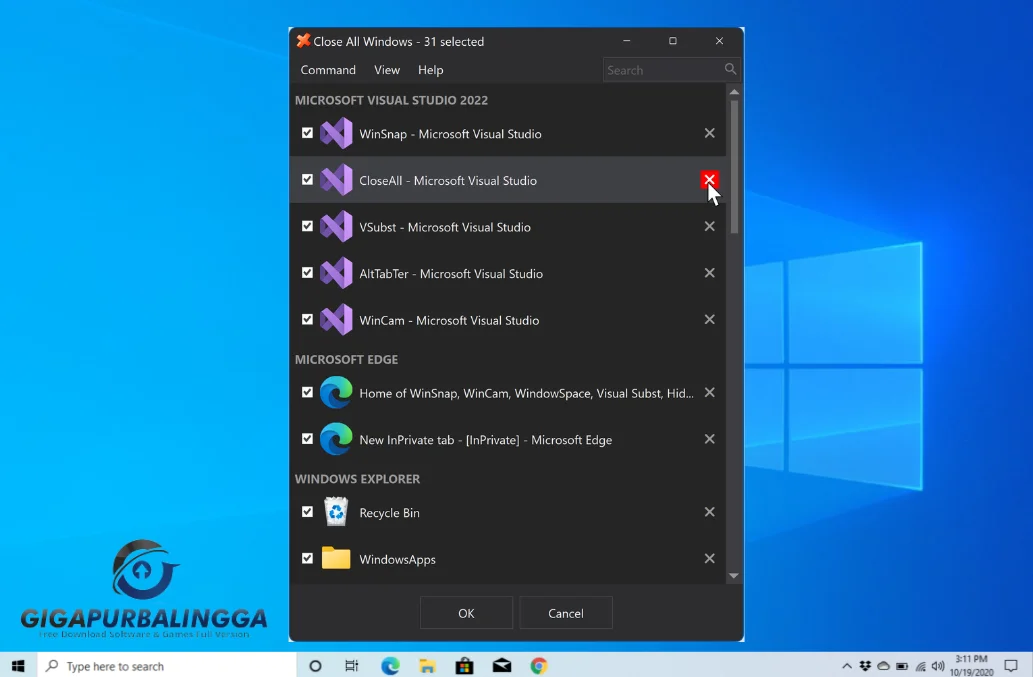Open Microsoft Store from taskbar

(x=464, y=666)
